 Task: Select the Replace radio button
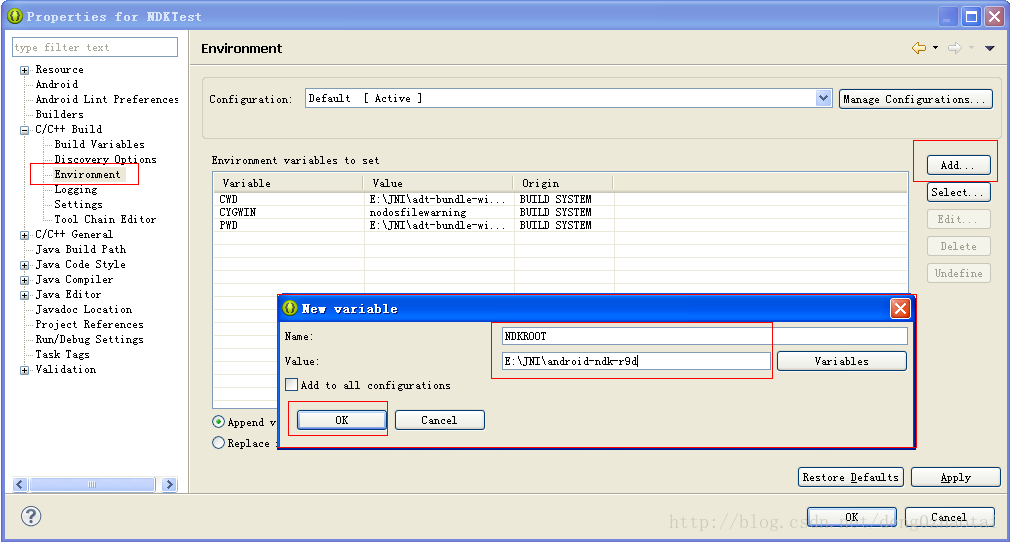[218, 443]
